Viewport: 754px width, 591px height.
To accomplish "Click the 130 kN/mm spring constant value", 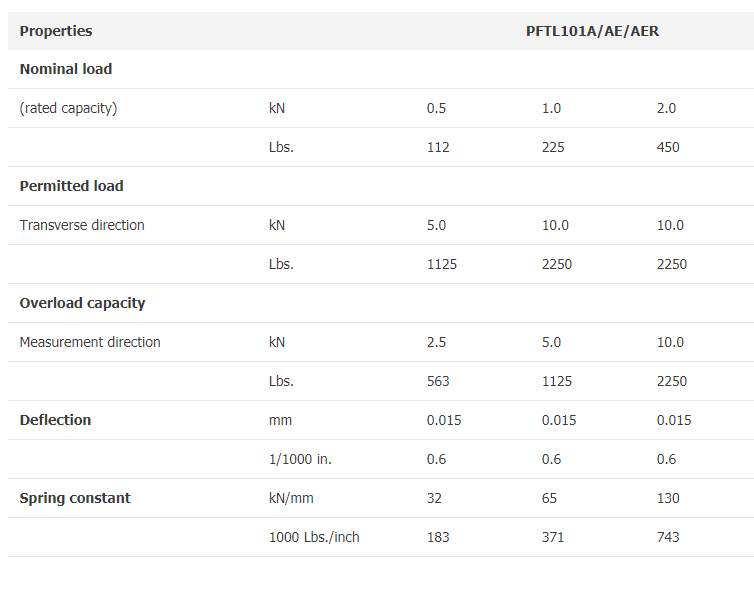I will (668, 498).
